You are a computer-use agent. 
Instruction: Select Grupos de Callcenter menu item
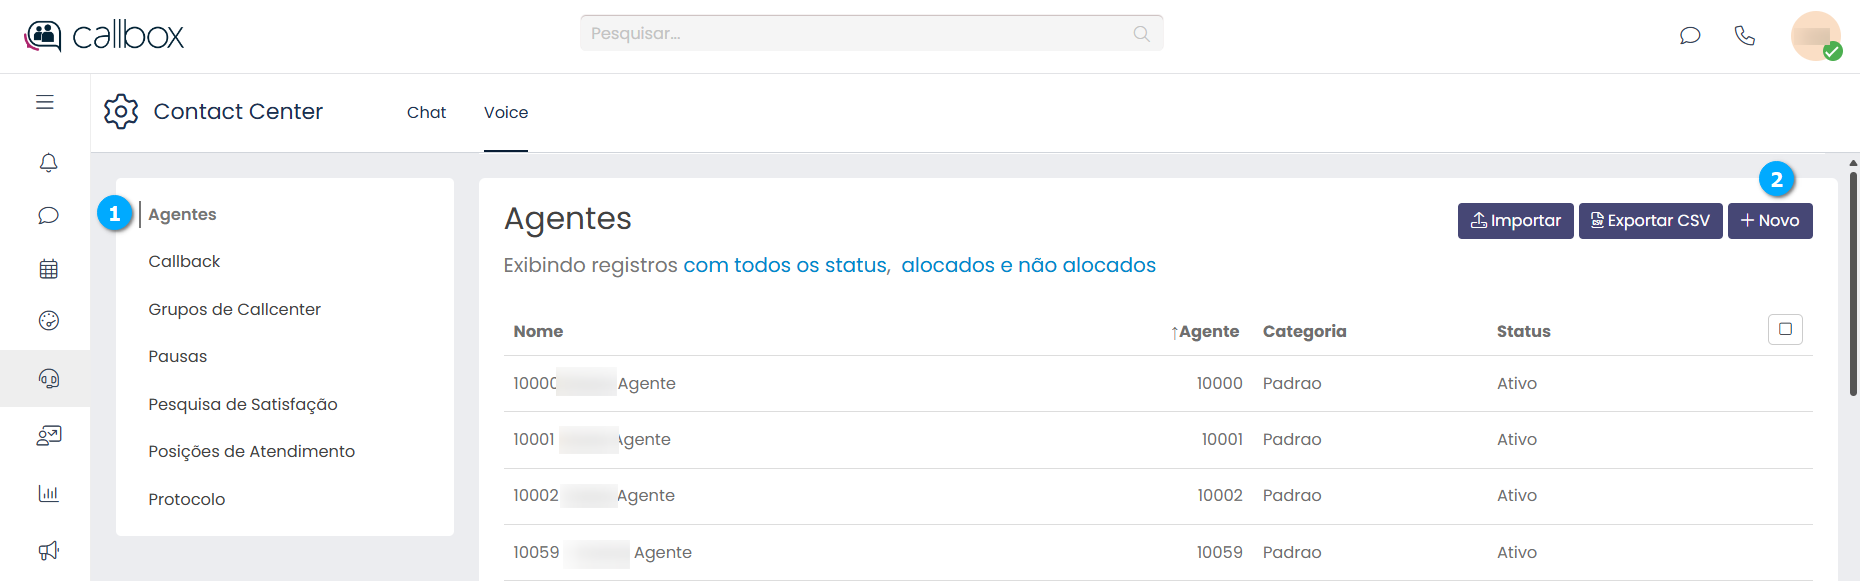(234, 309)
